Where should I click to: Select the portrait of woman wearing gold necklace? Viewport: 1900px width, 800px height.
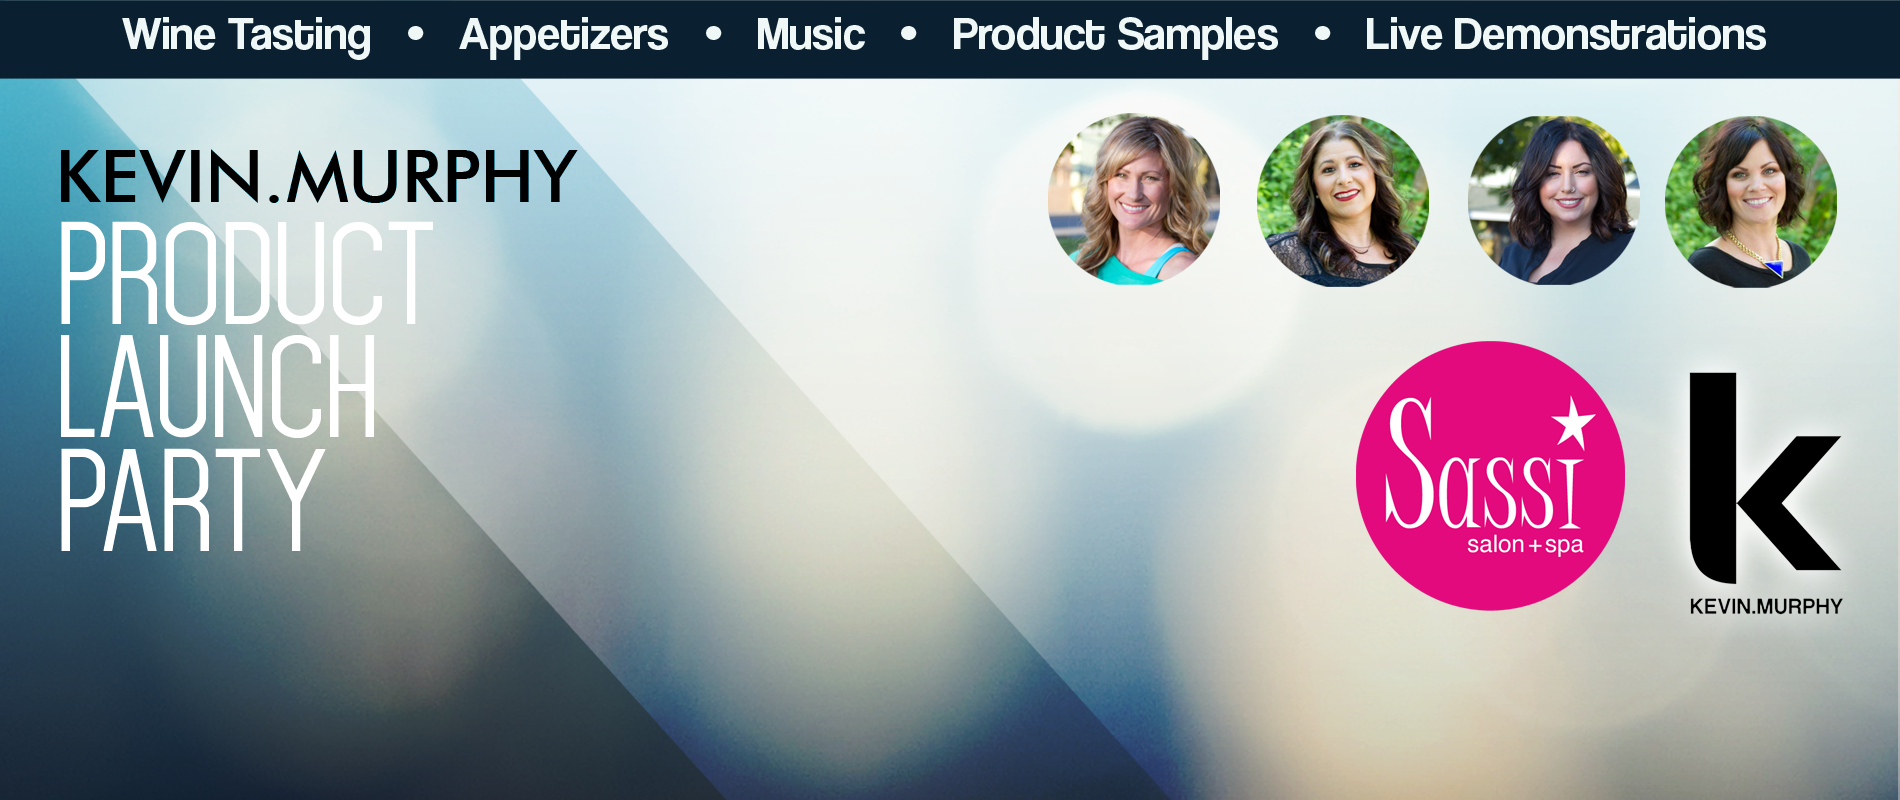coord(1751,202)
